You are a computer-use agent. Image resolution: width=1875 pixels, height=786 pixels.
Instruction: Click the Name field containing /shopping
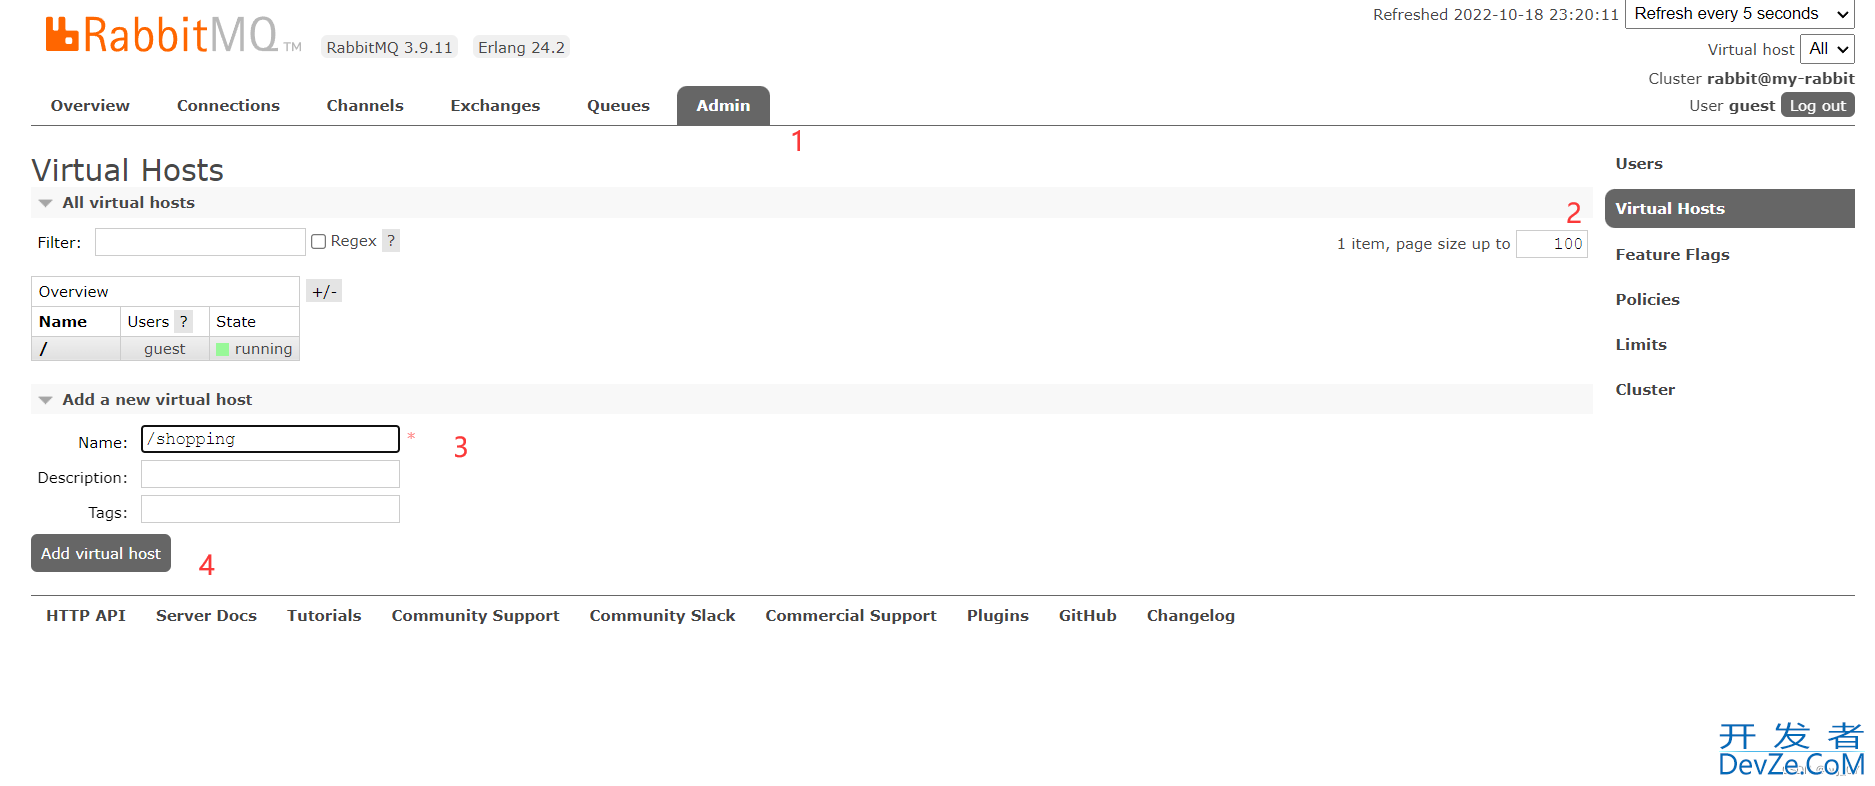270,439
